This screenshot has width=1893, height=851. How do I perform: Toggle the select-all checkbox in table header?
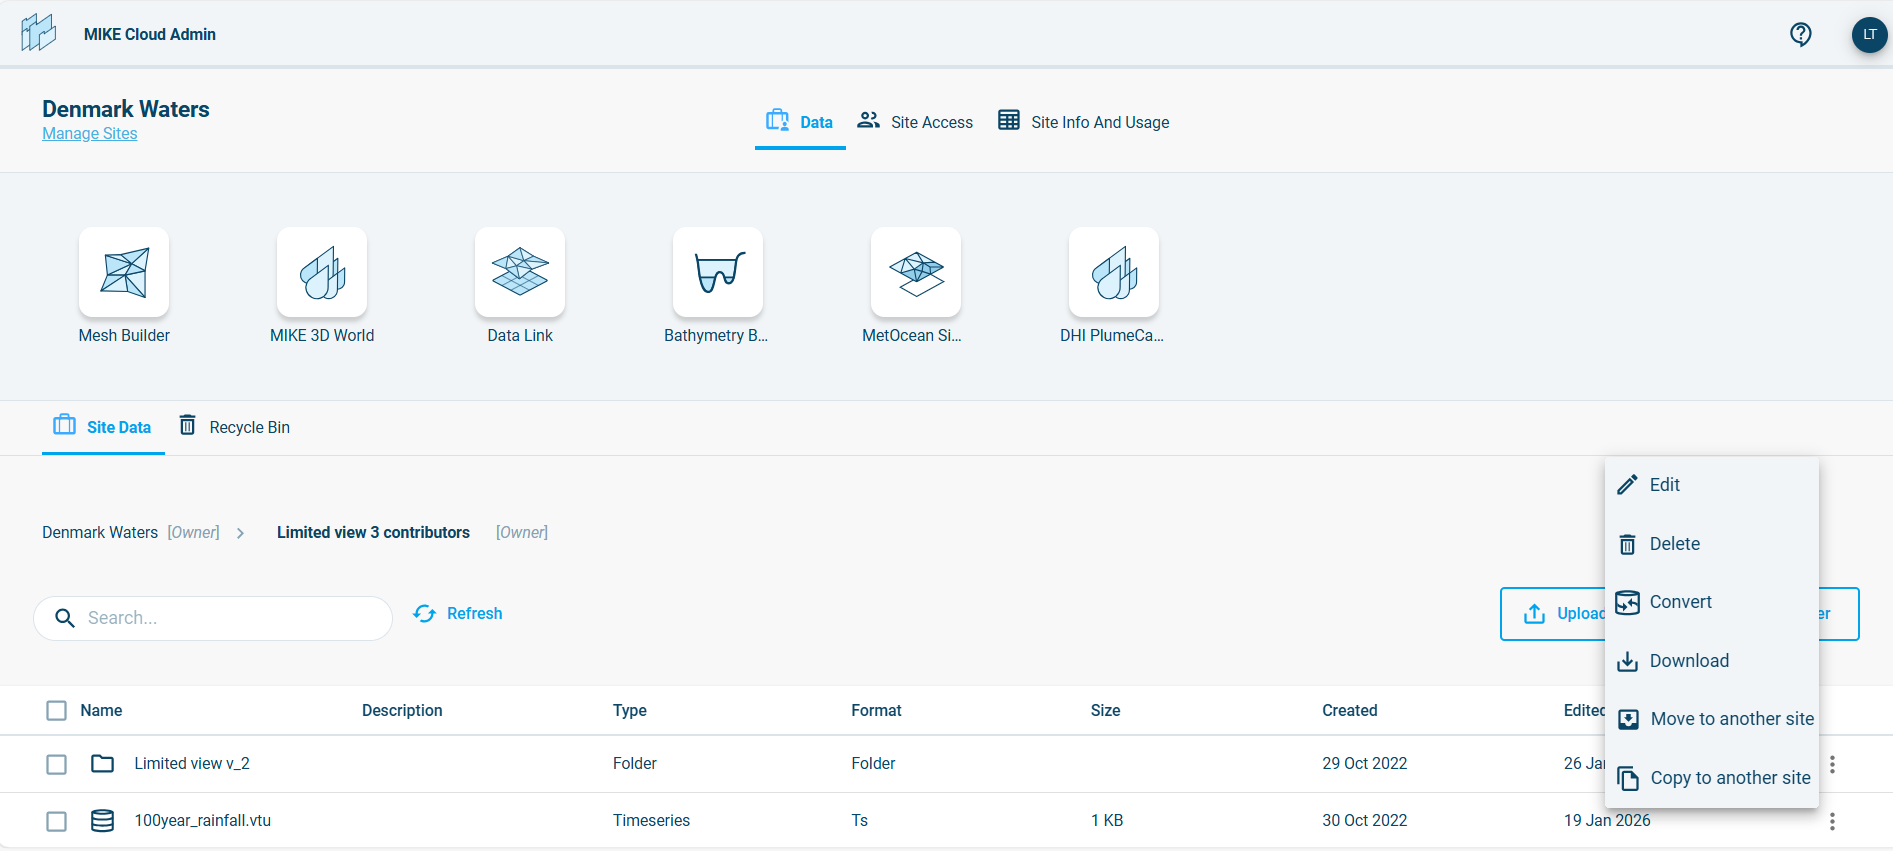click(x=57, y=711)
